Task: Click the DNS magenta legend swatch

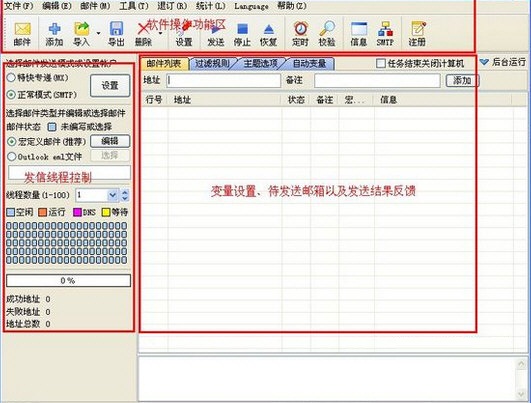Action: coord(78,212)
